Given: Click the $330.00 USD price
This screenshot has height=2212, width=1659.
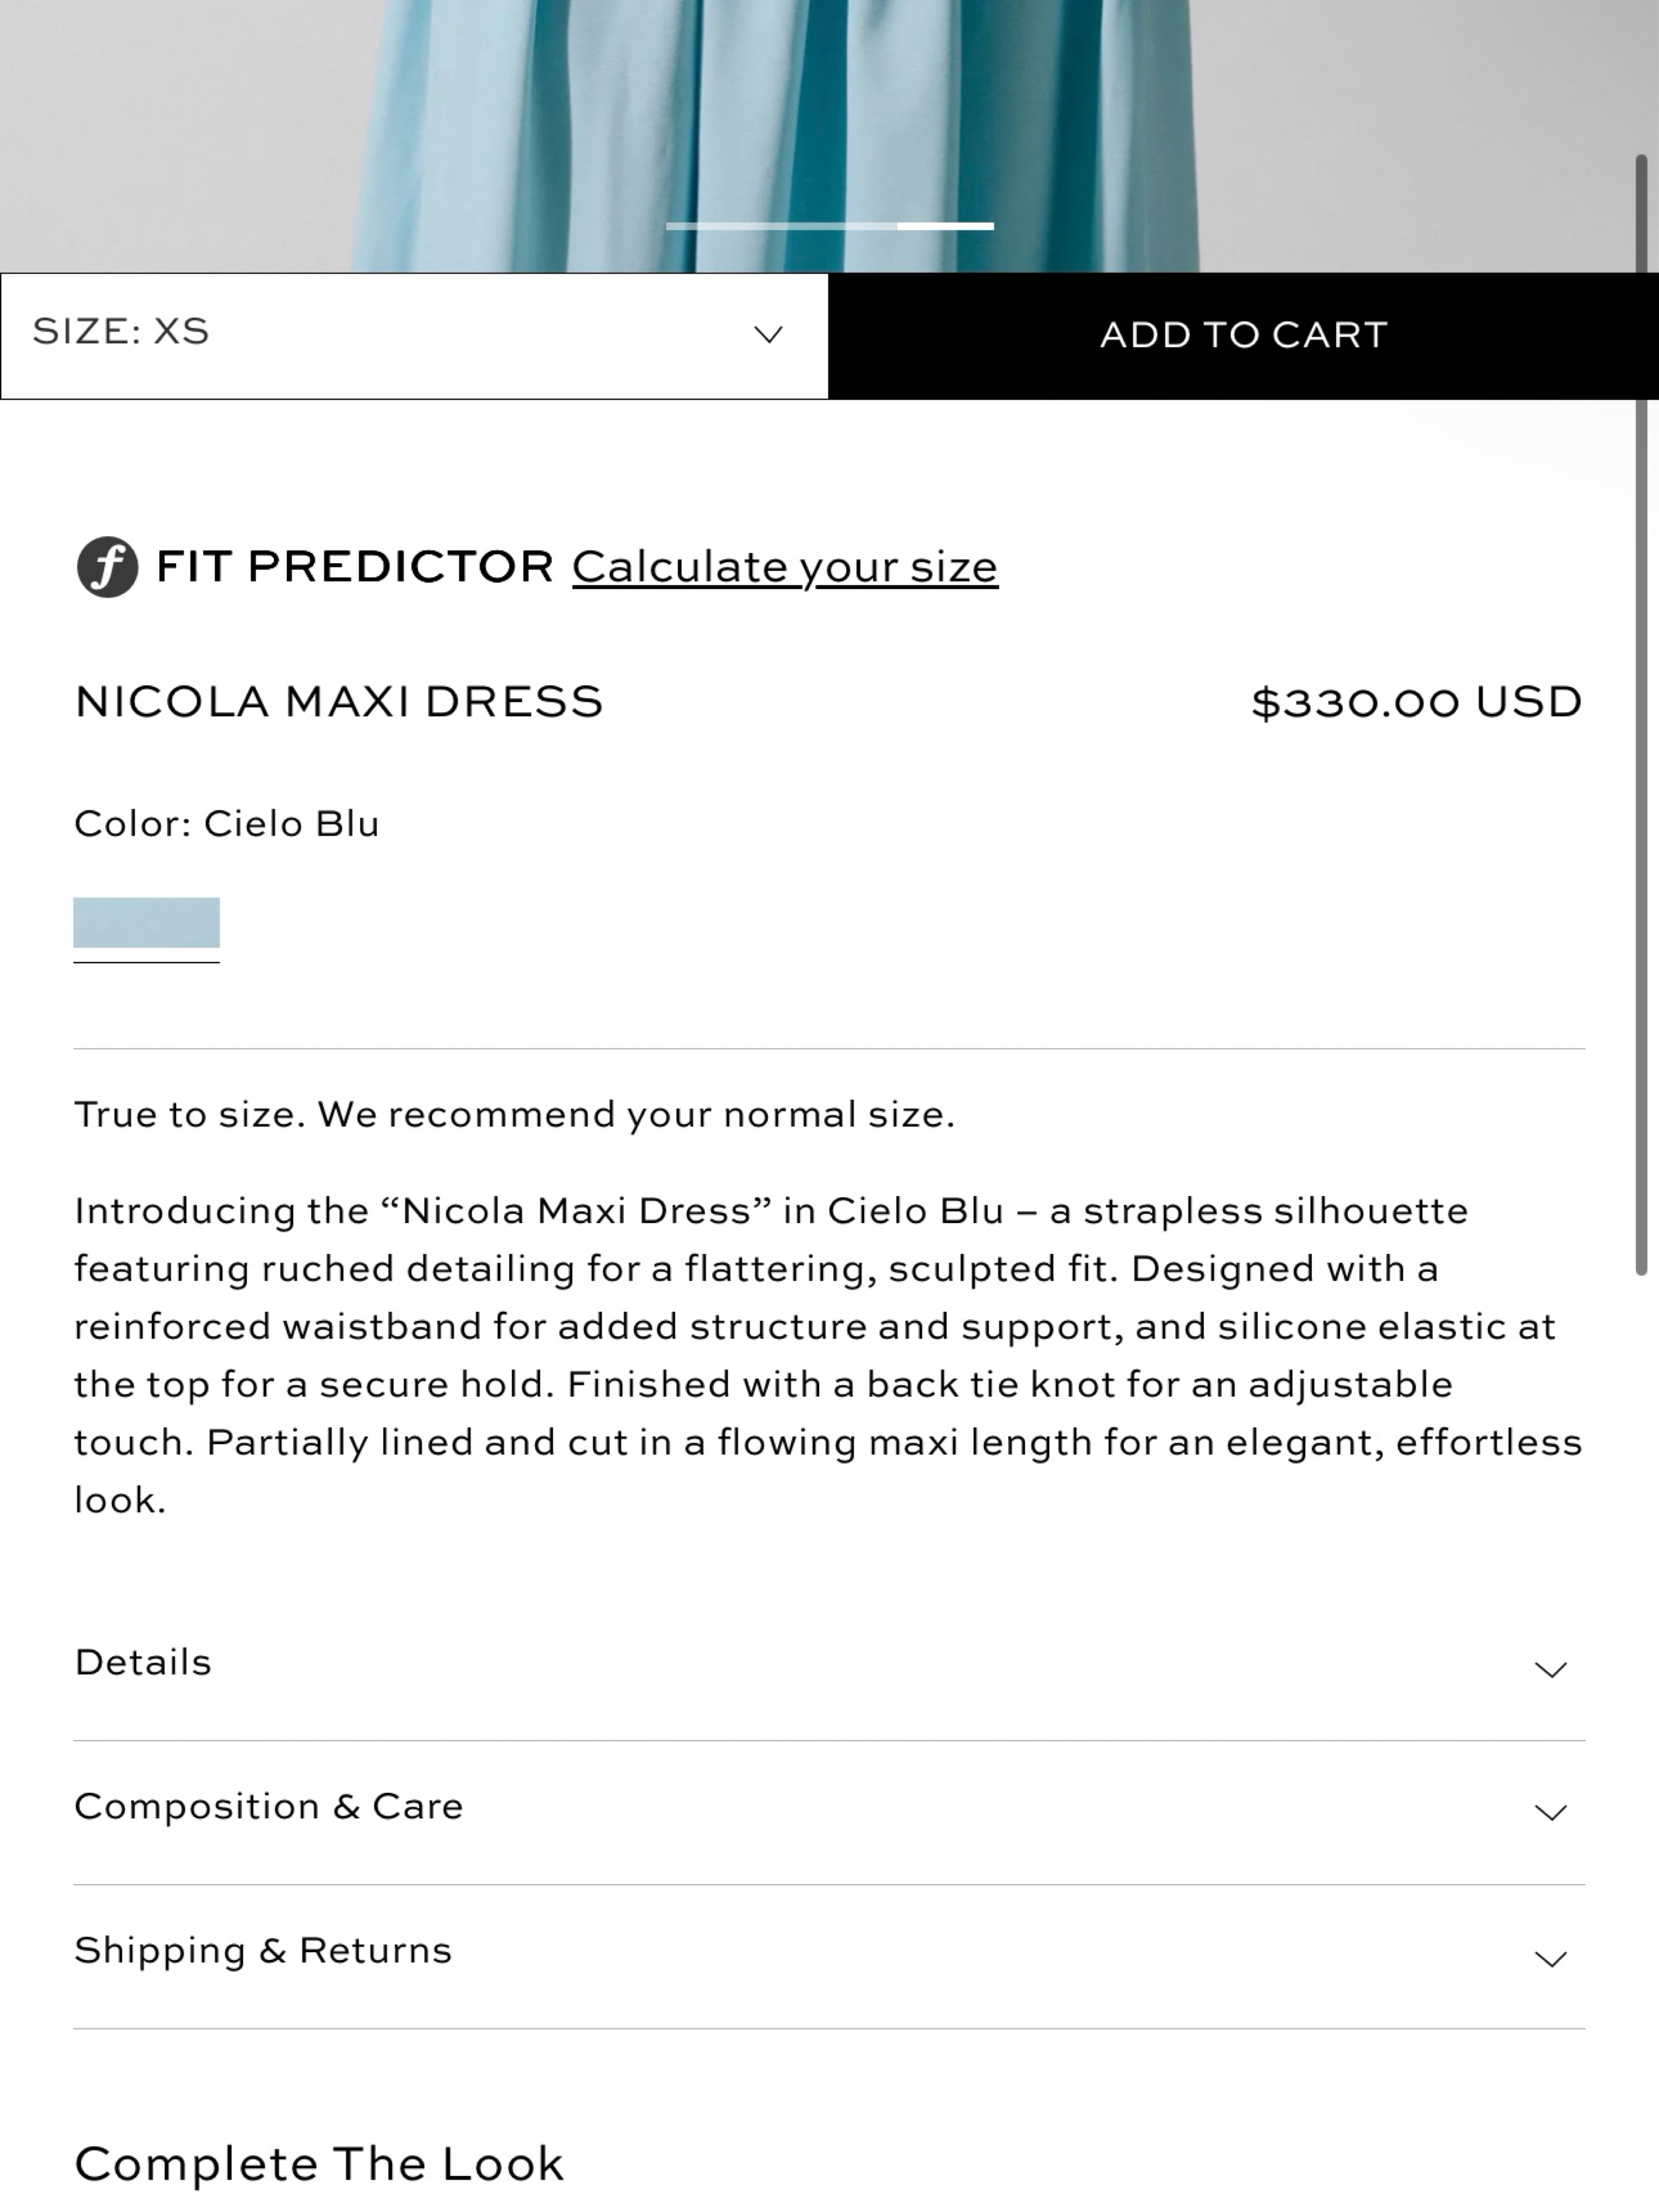Looking at the screenshot, I should coord(1417,702).
